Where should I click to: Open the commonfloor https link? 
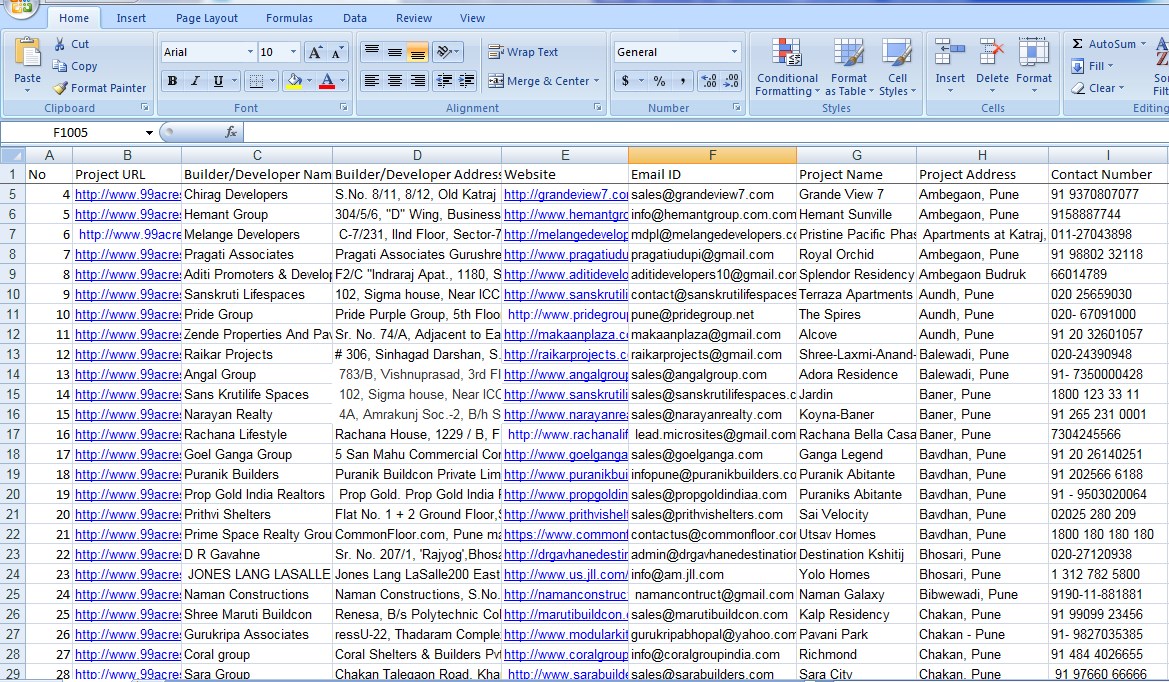click(x=566, y=534)
